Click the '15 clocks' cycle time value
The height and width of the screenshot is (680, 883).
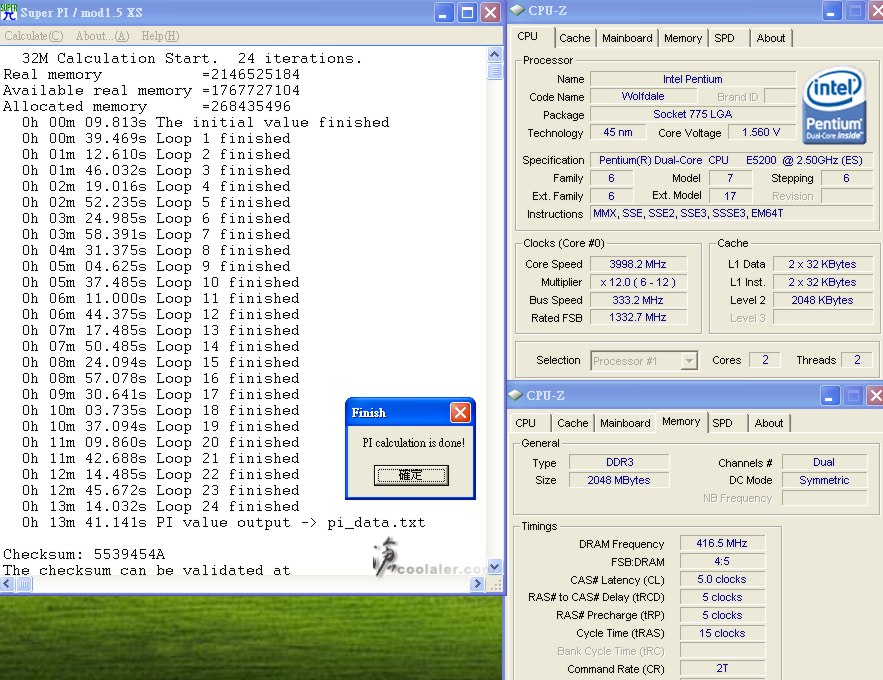[x=722, y=633]
